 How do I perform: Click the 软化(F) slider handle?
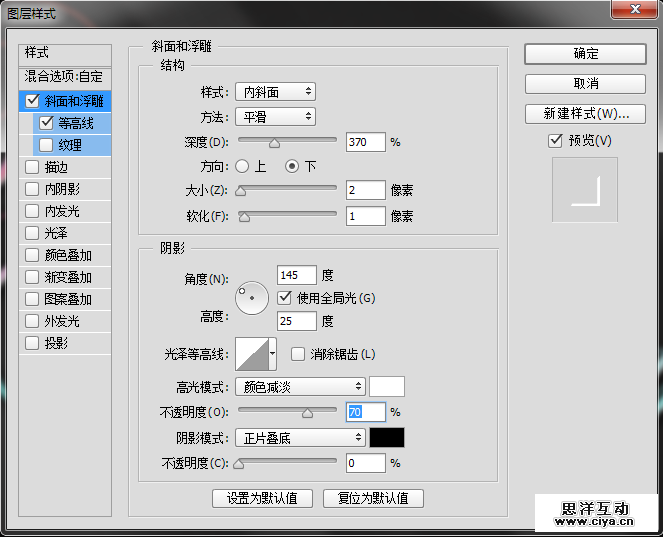(x=244, y=217)
